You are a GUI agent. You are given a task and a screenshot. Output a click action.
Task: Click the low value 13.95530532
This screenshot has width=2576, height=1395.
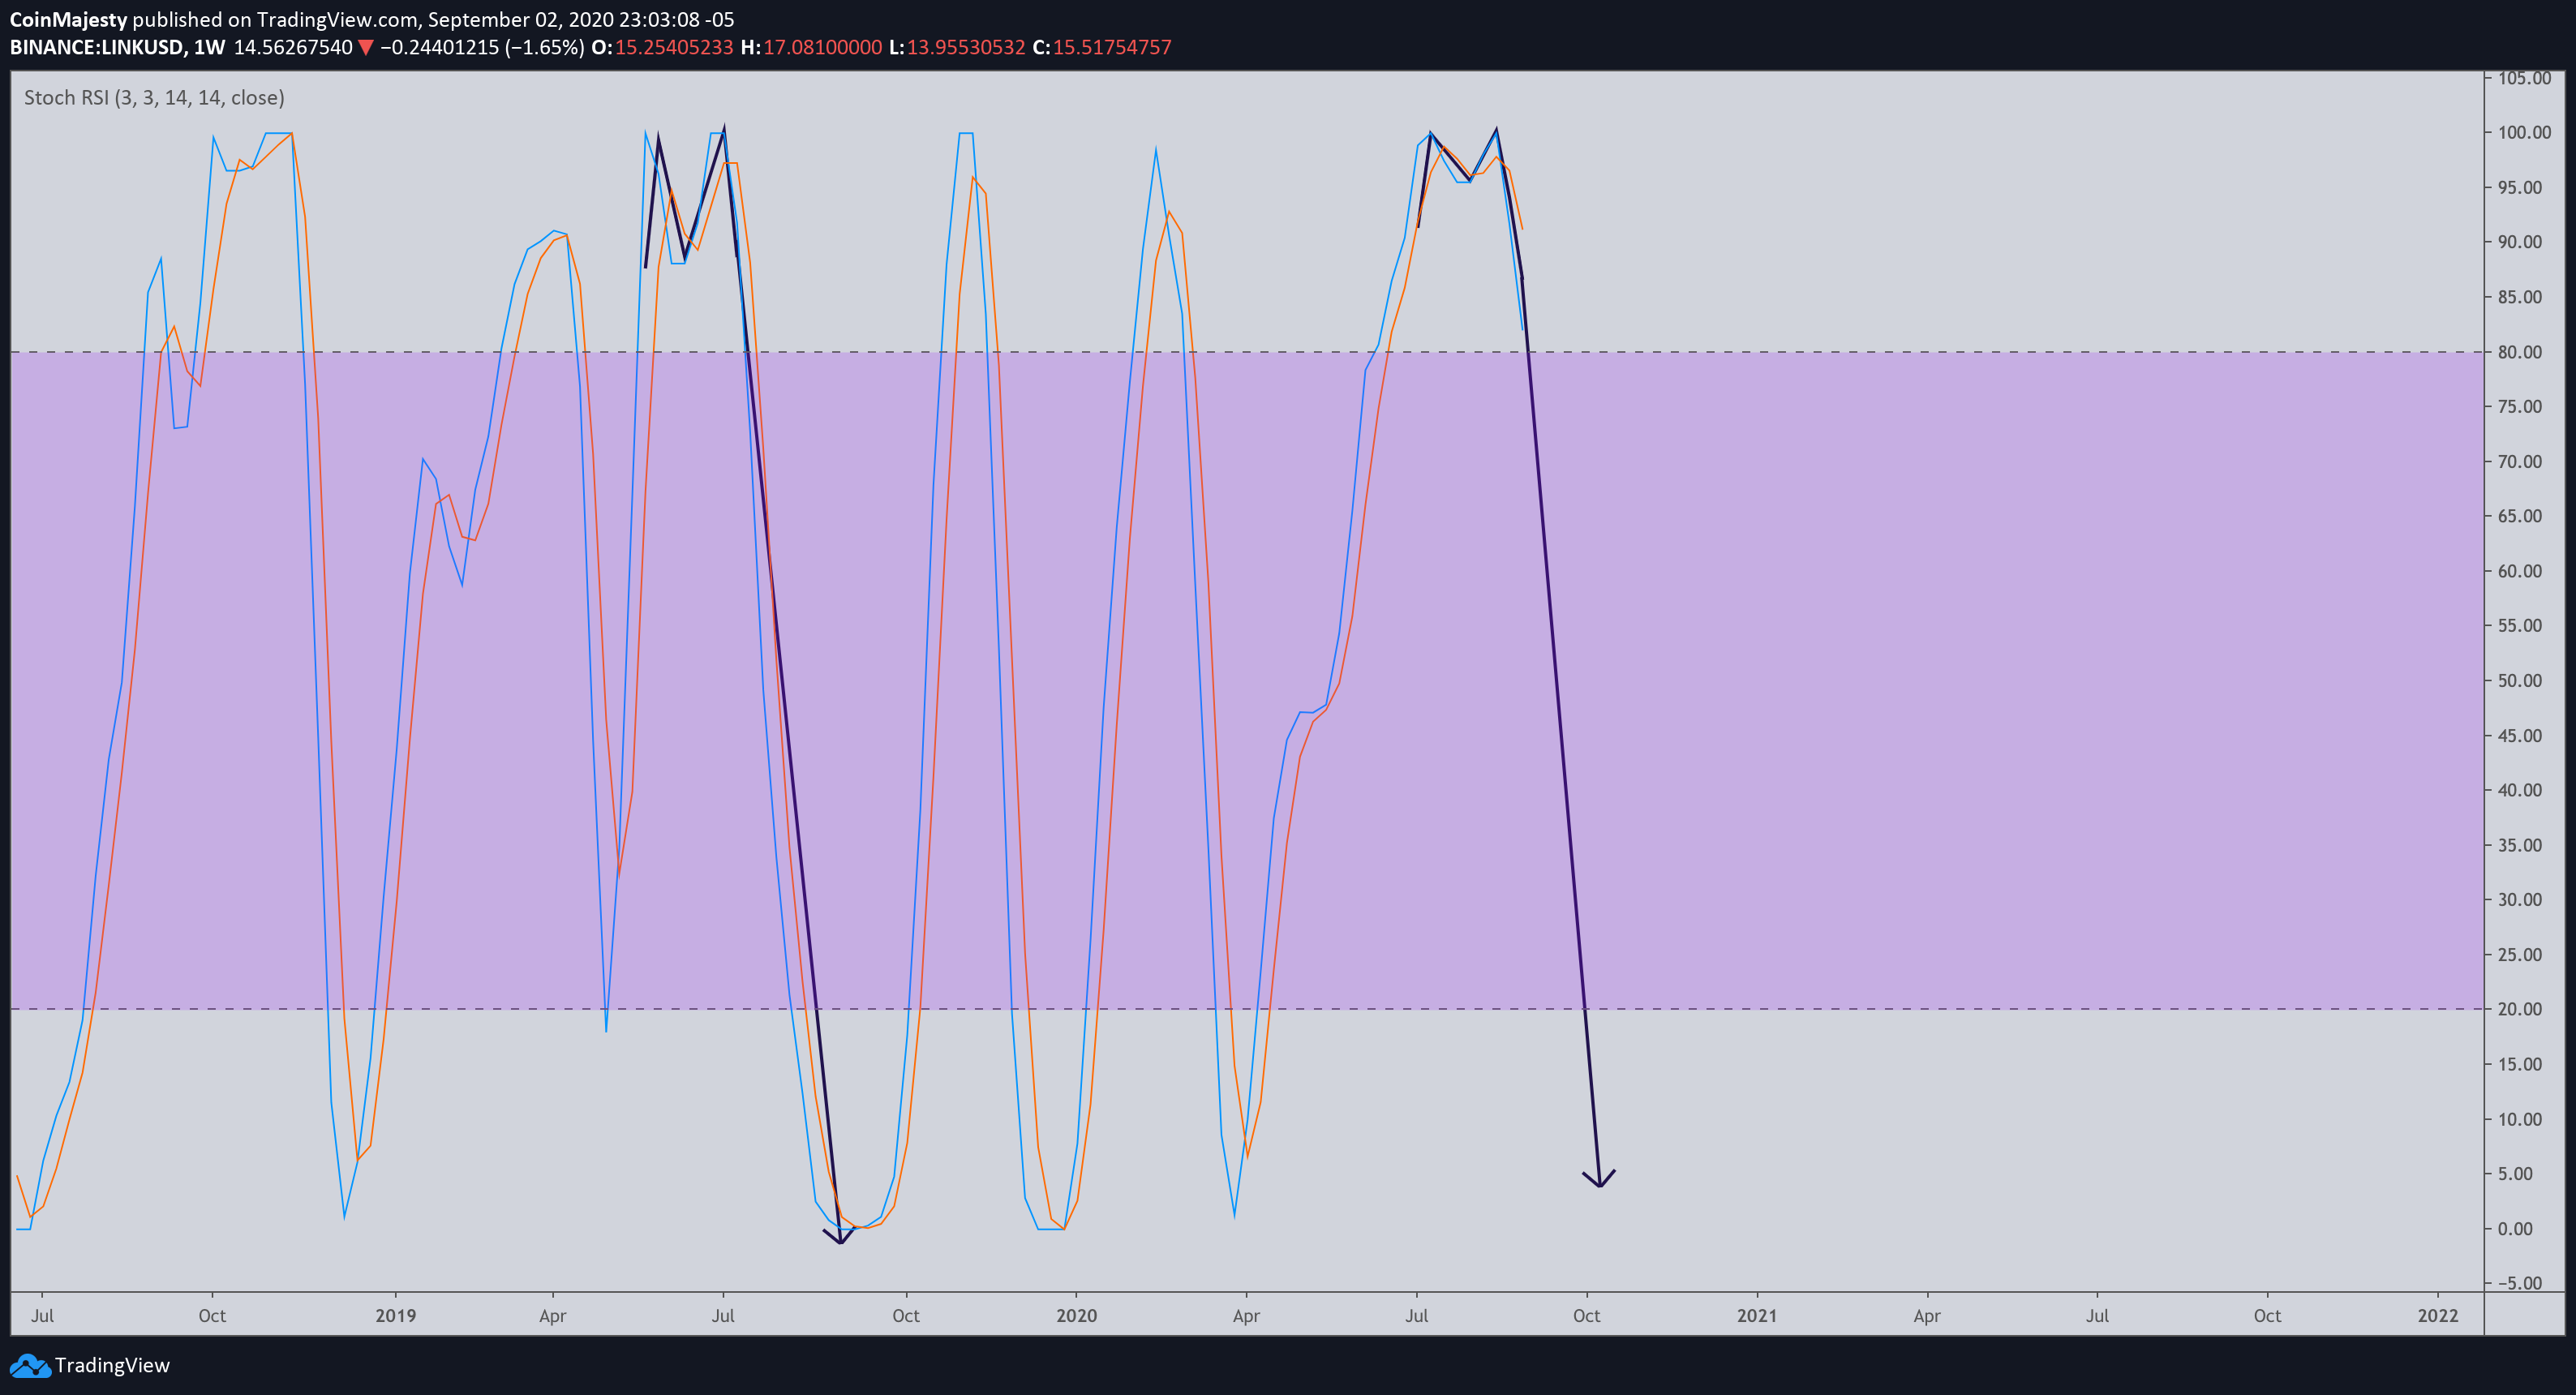pos(965,47)
